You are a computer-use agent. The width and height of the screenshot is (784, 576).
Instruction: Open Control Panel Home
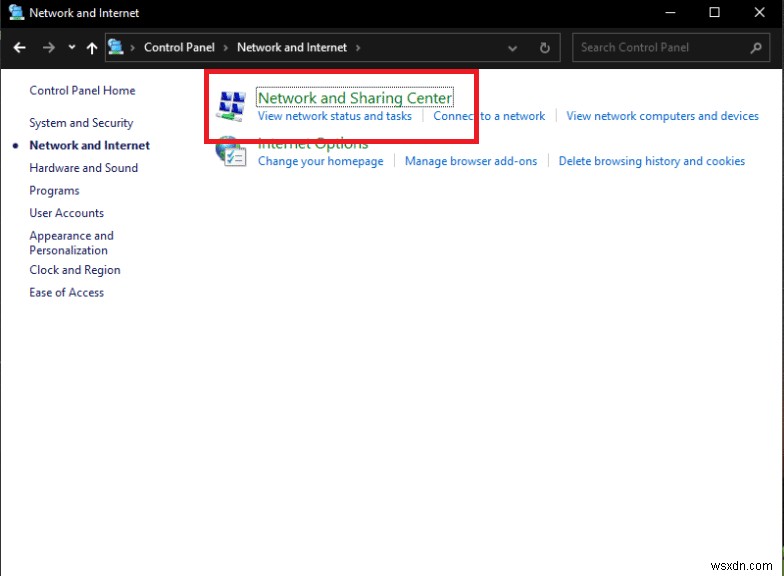pos(82,90)
